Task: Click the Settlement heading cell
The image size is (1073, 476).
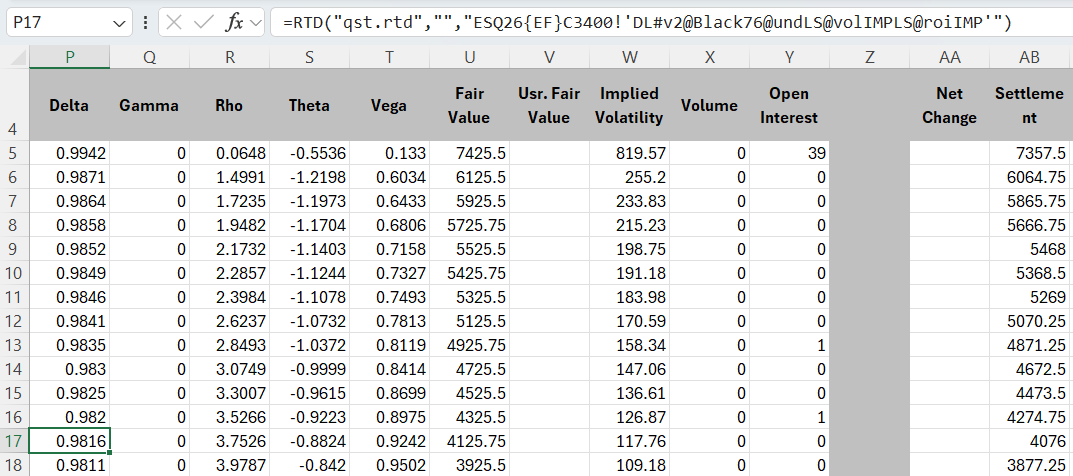Action: tap(1030, 105)
